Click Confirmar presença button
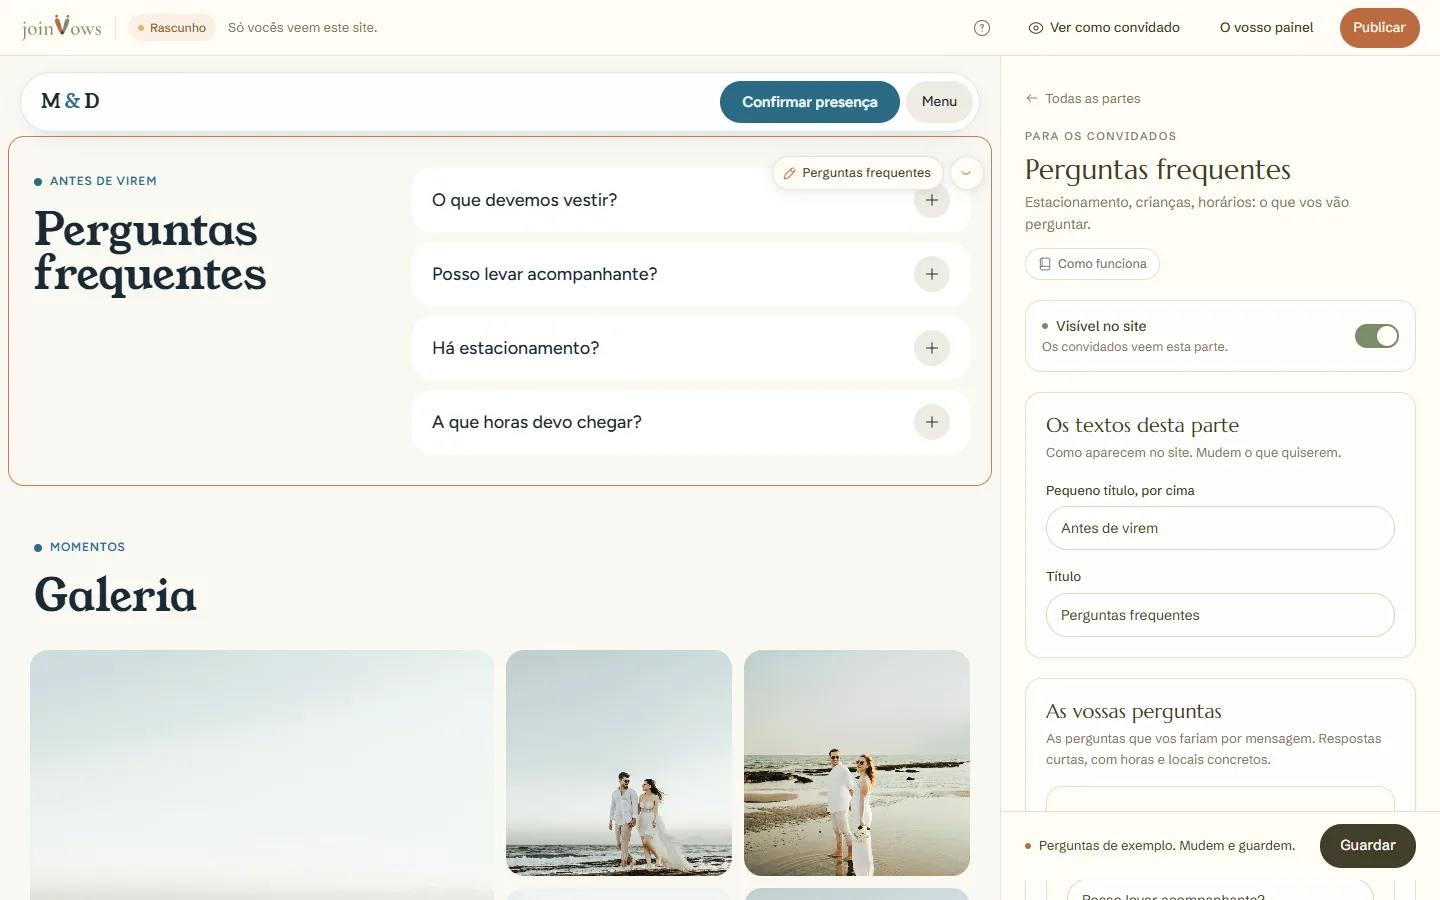The height and width of the screenshot is (900, 1440). tap(810, 102)
